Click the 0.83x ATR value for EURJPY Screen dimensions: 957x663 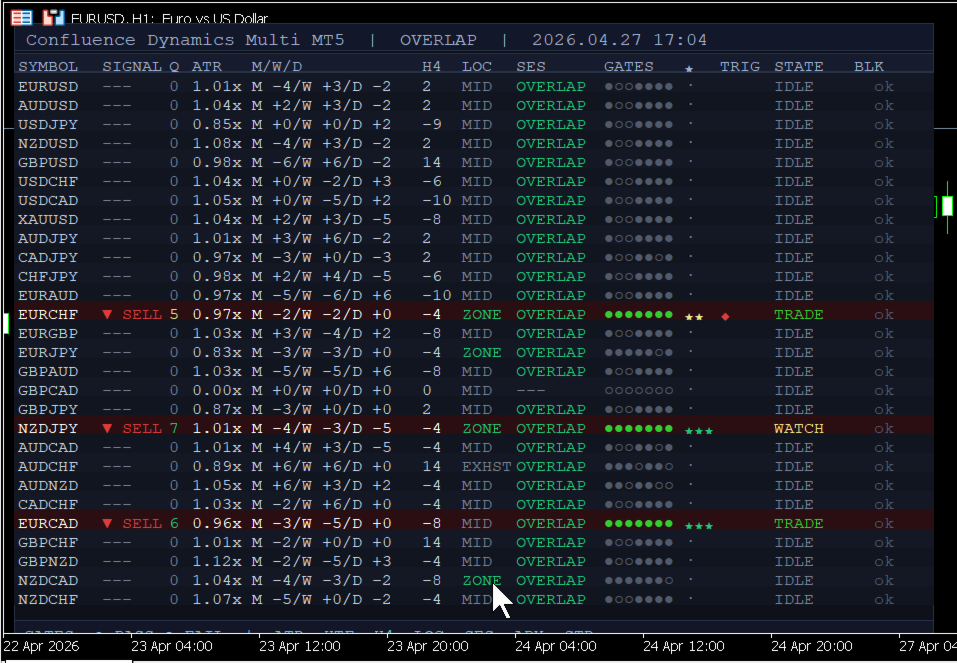click(217, 353)
